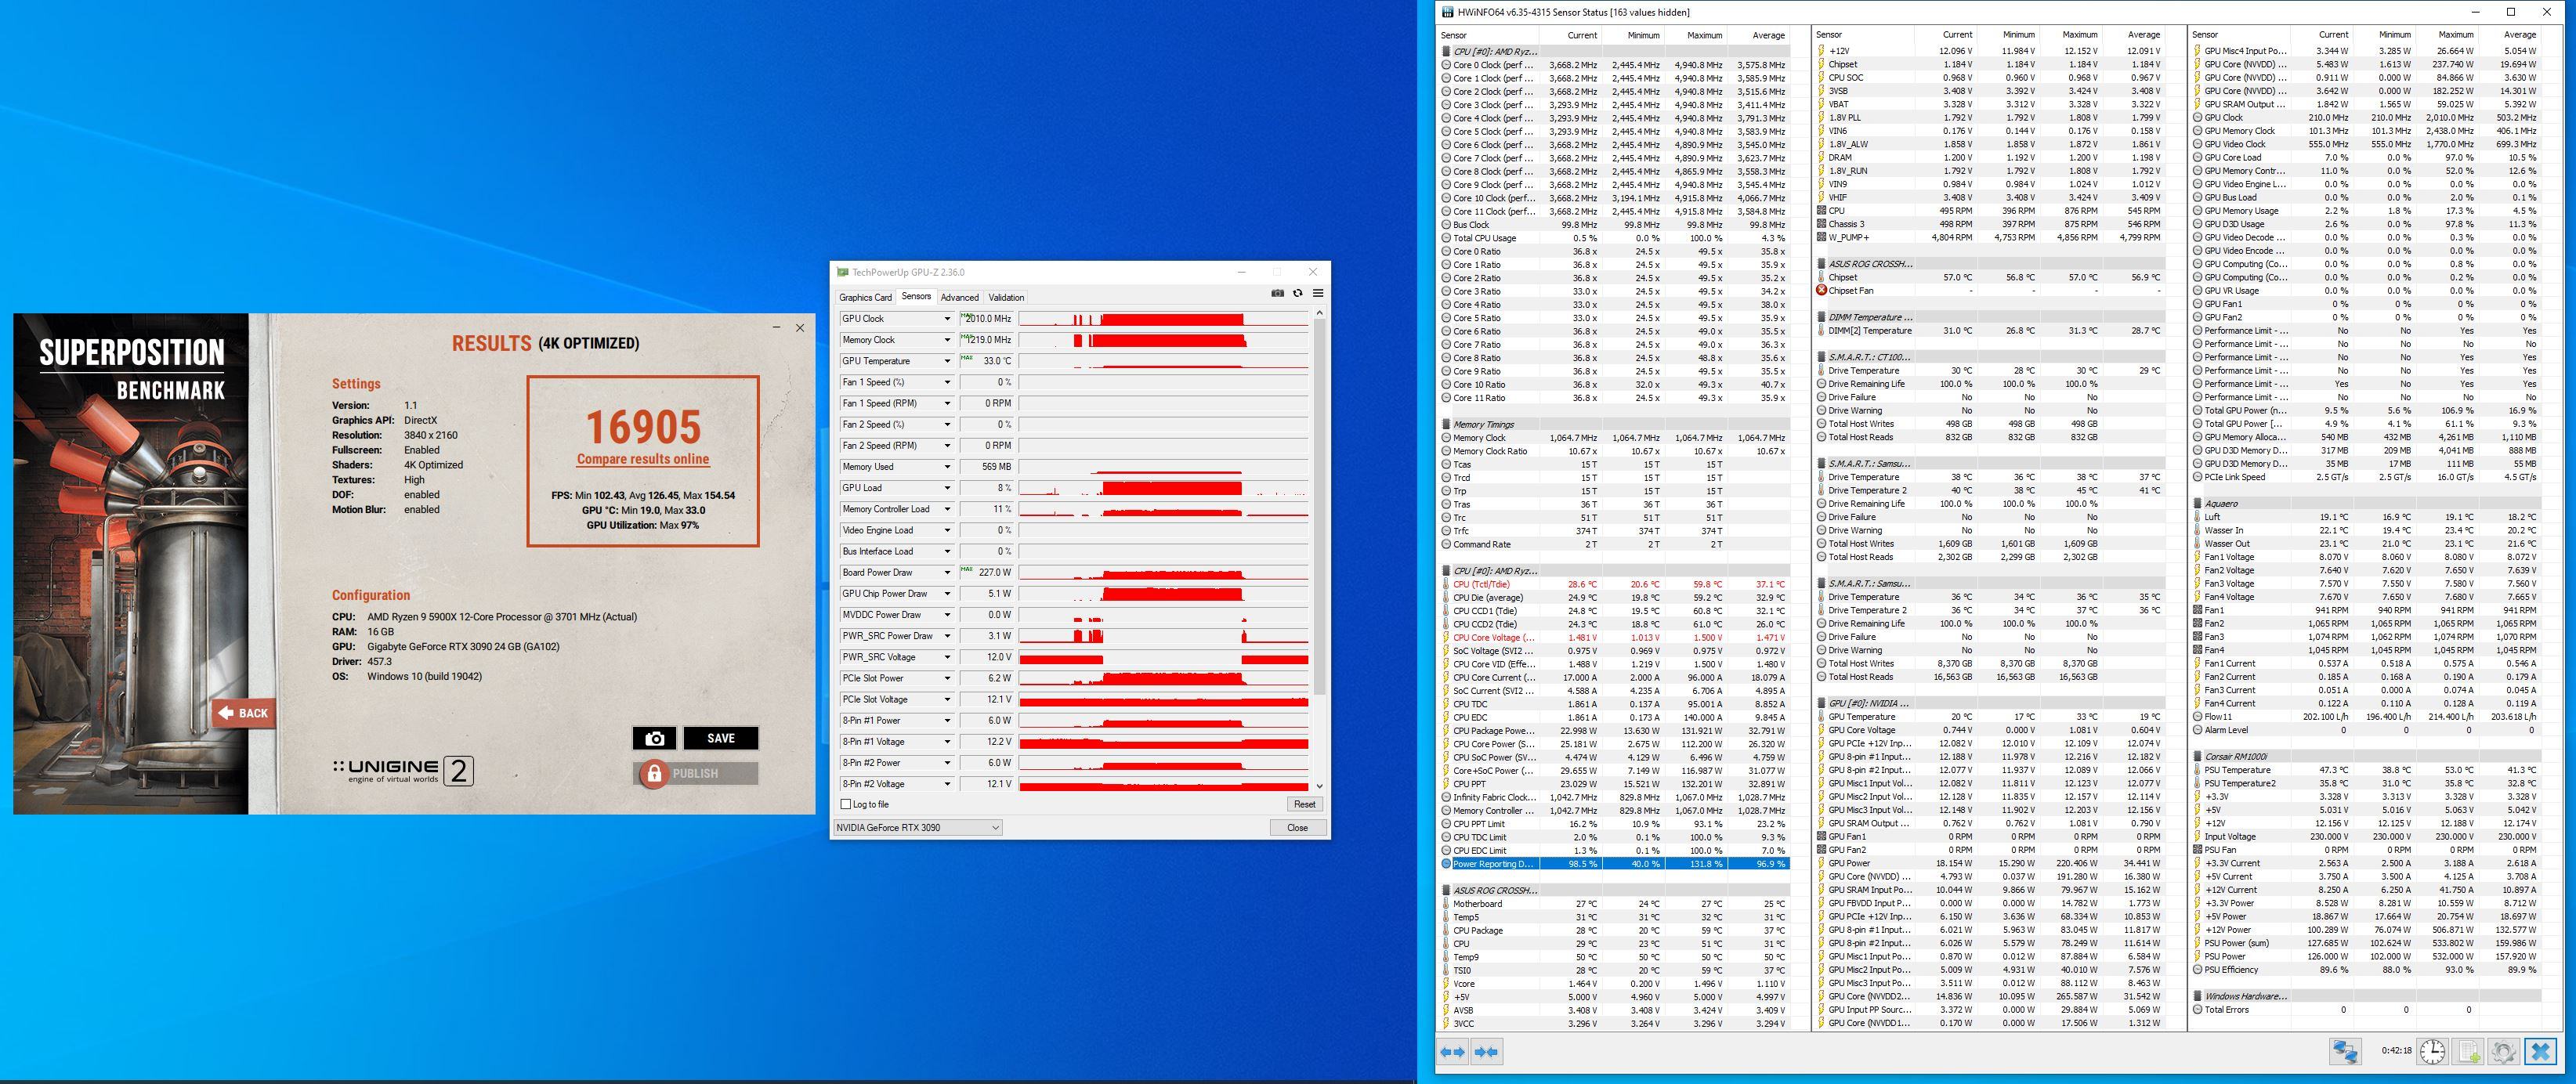2576x1084 pixels.
Task: Select the Sensors tab in GPU-Z
Action: (916, 296)
